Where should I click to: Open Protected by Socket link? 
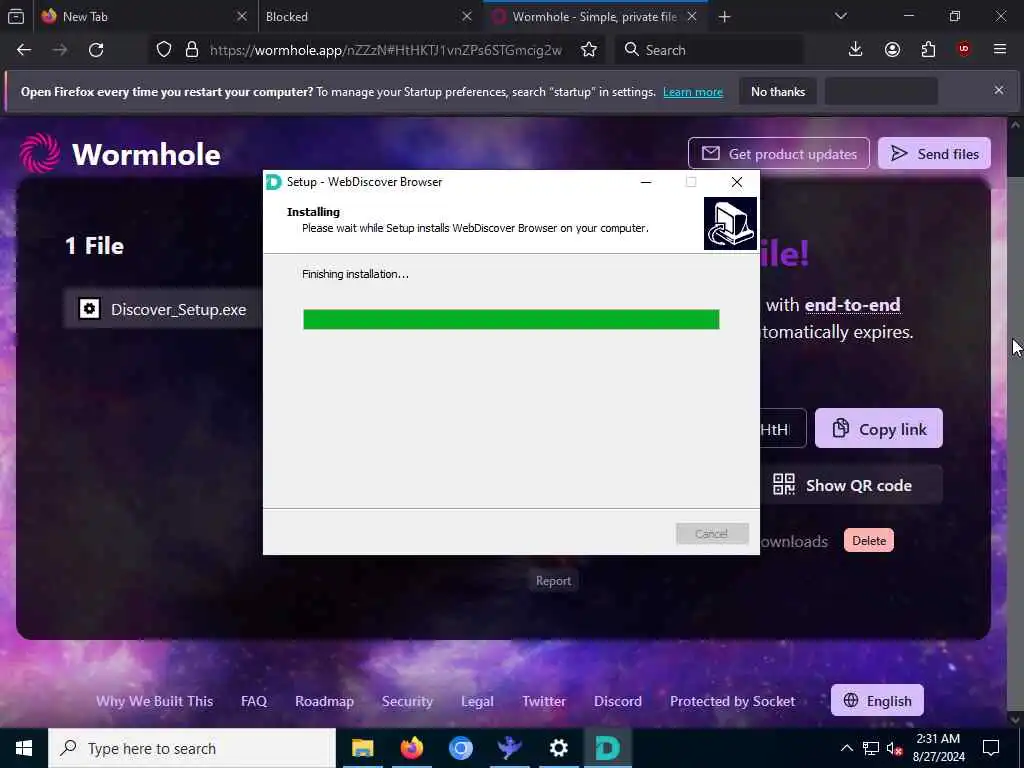tap(732, 701)
